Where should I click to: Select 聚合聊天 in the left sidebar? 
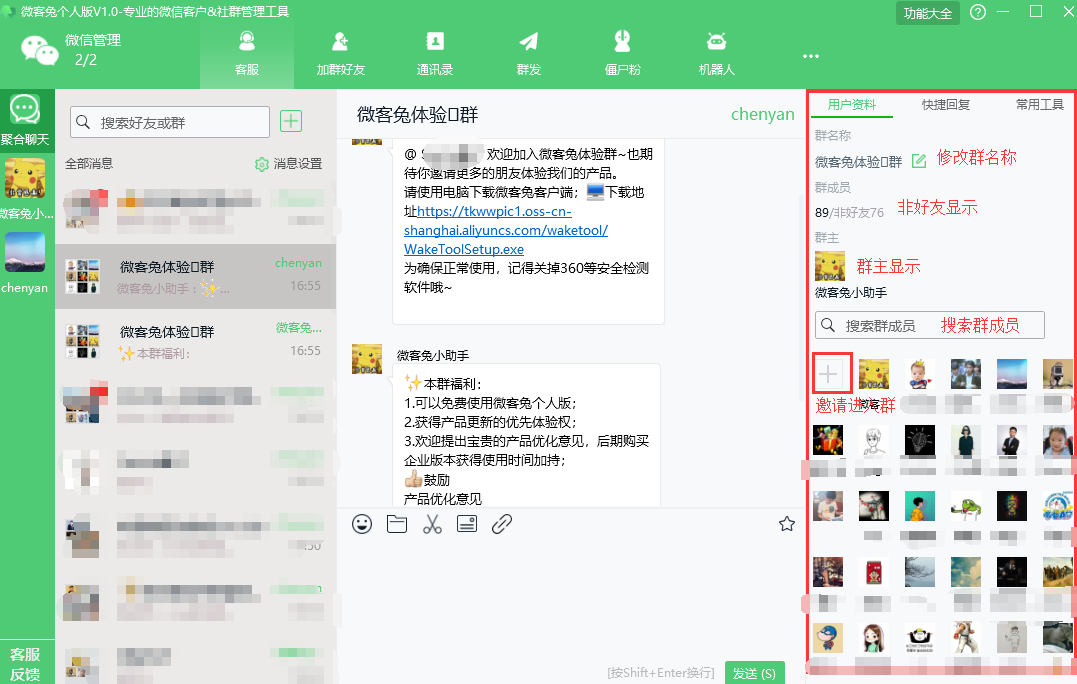(25, 121)
